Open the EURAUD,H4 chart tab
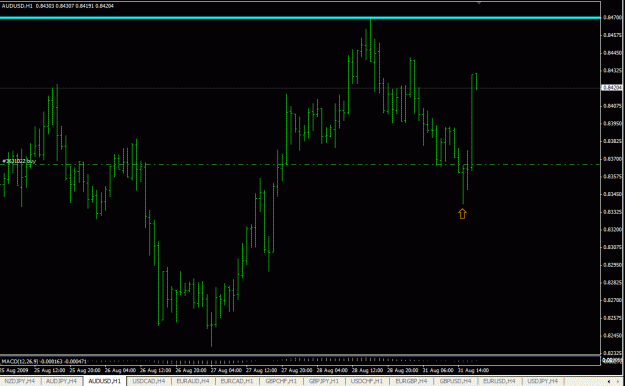Viewport: 625px width, 386px height. click(x=193, y=381)
